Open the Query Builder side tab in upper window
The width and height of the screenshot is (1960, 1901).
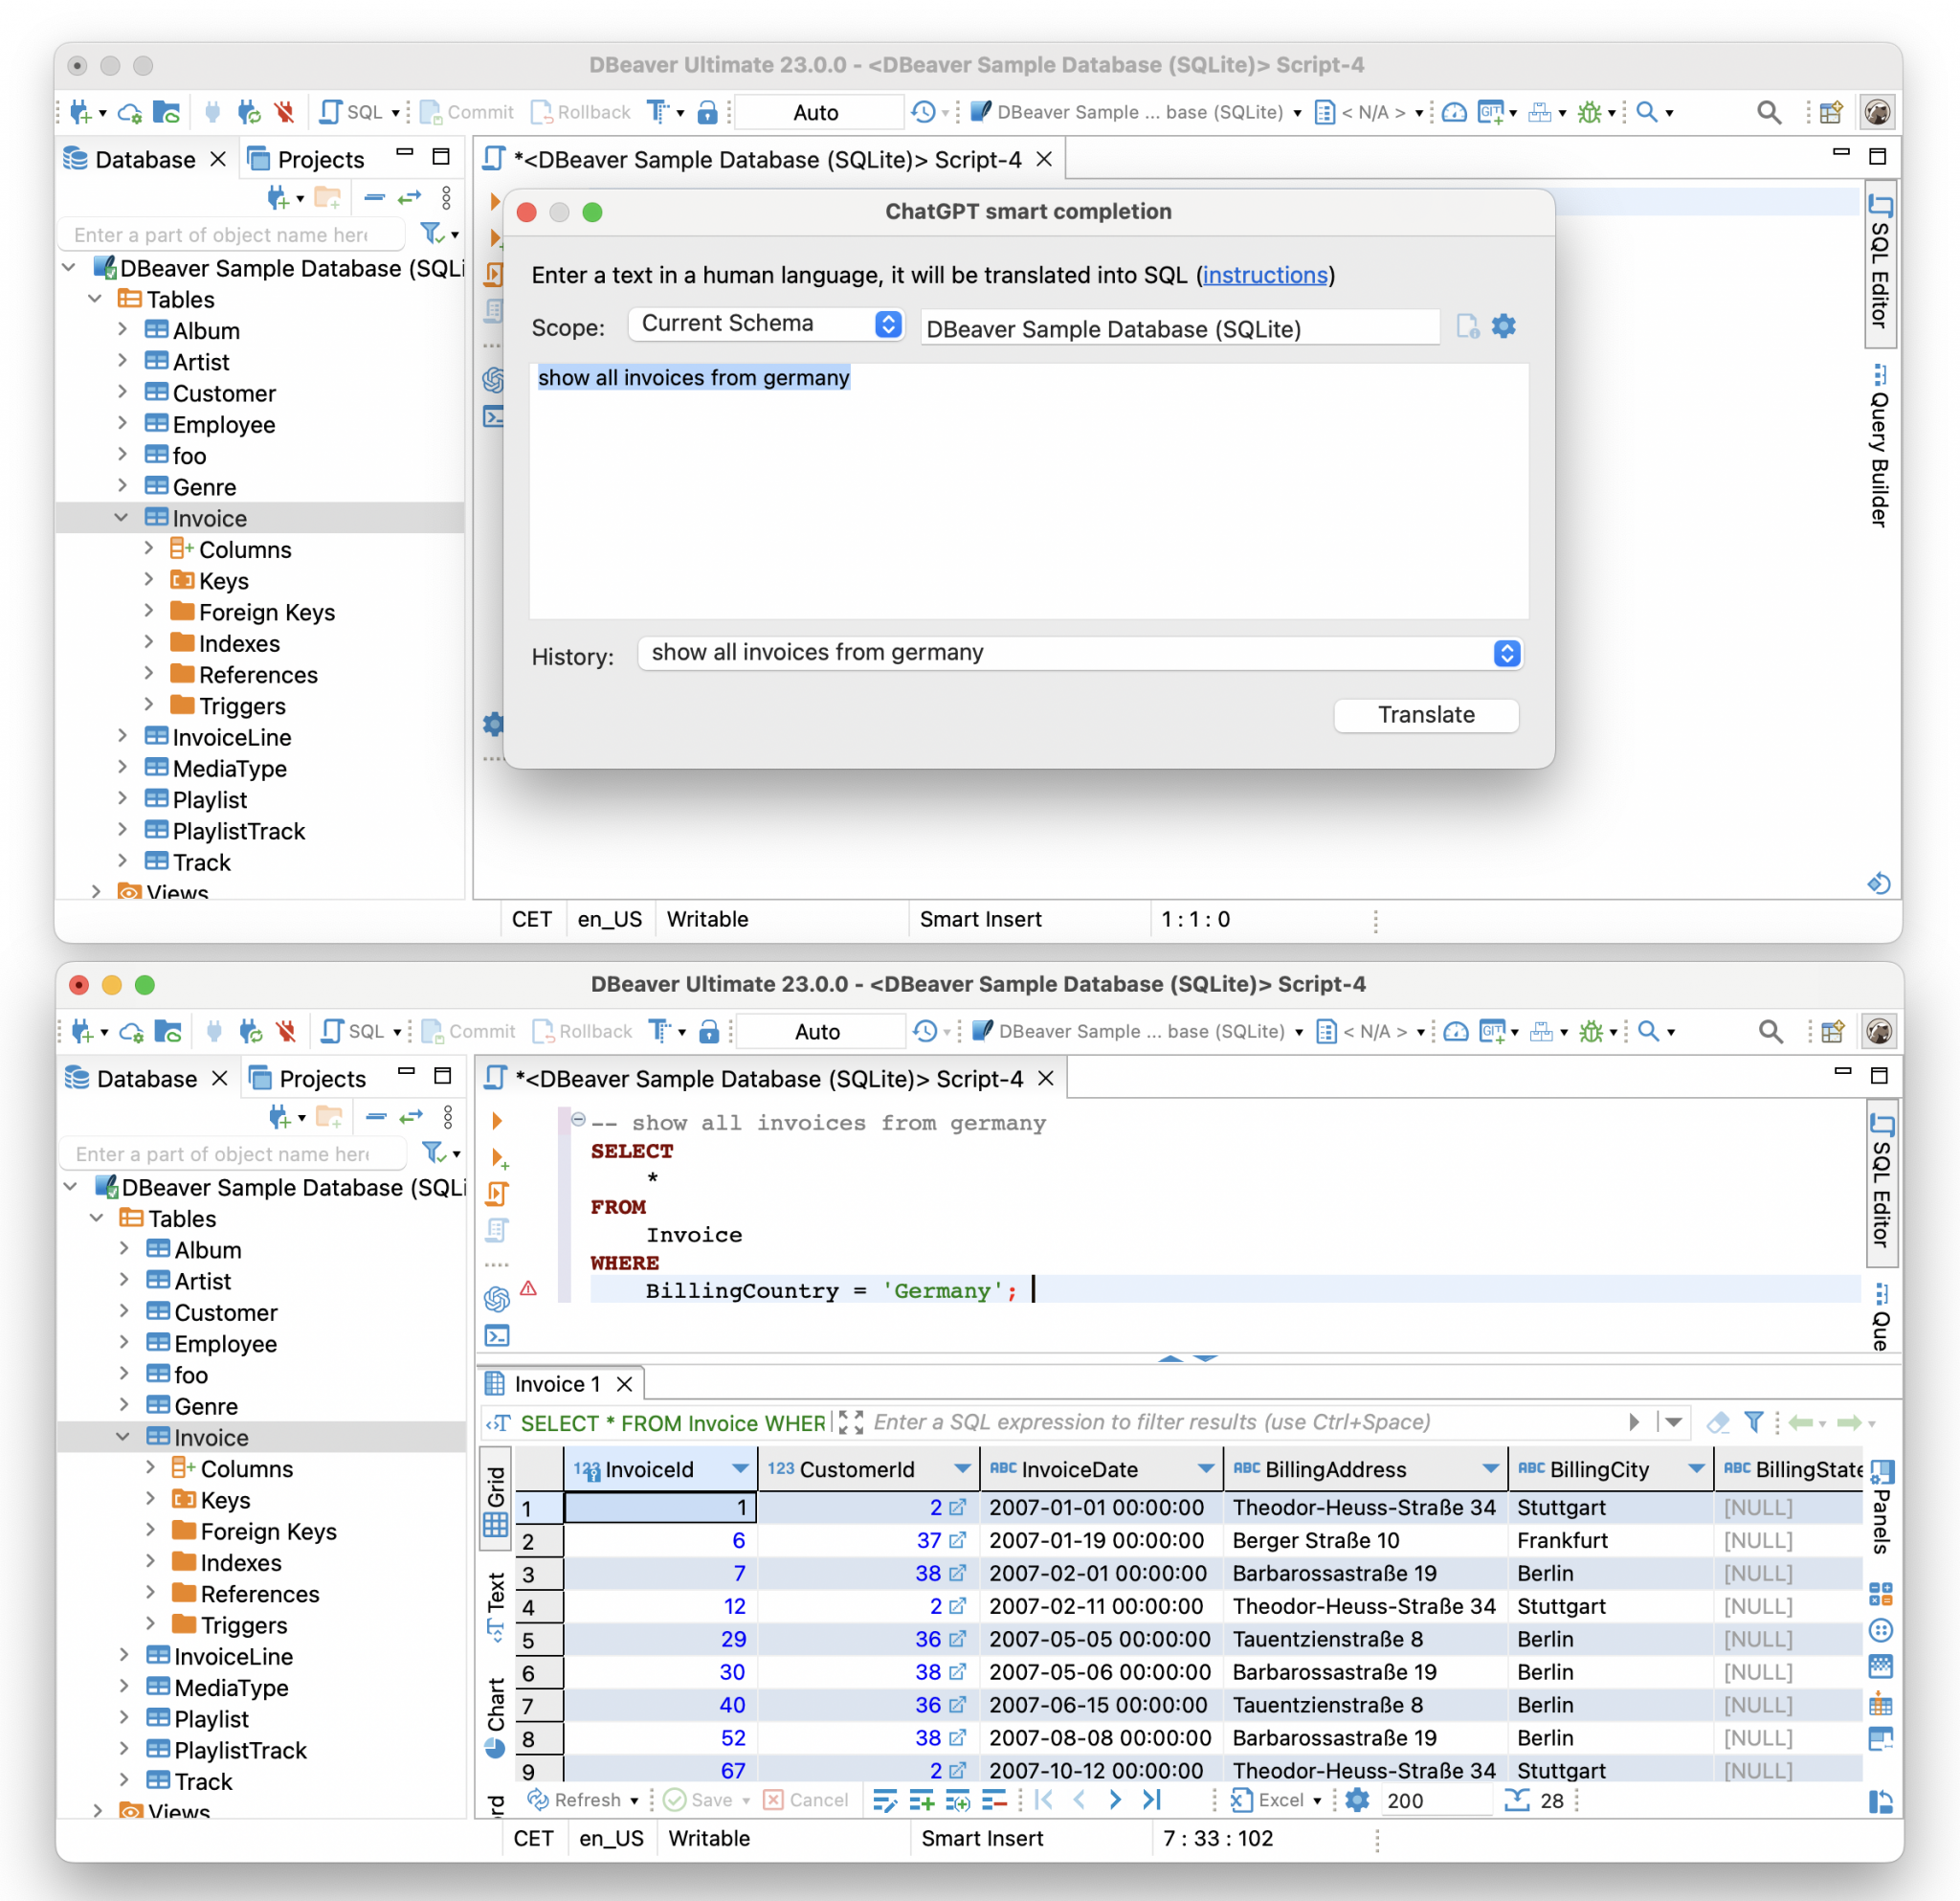coord(1879,447)
